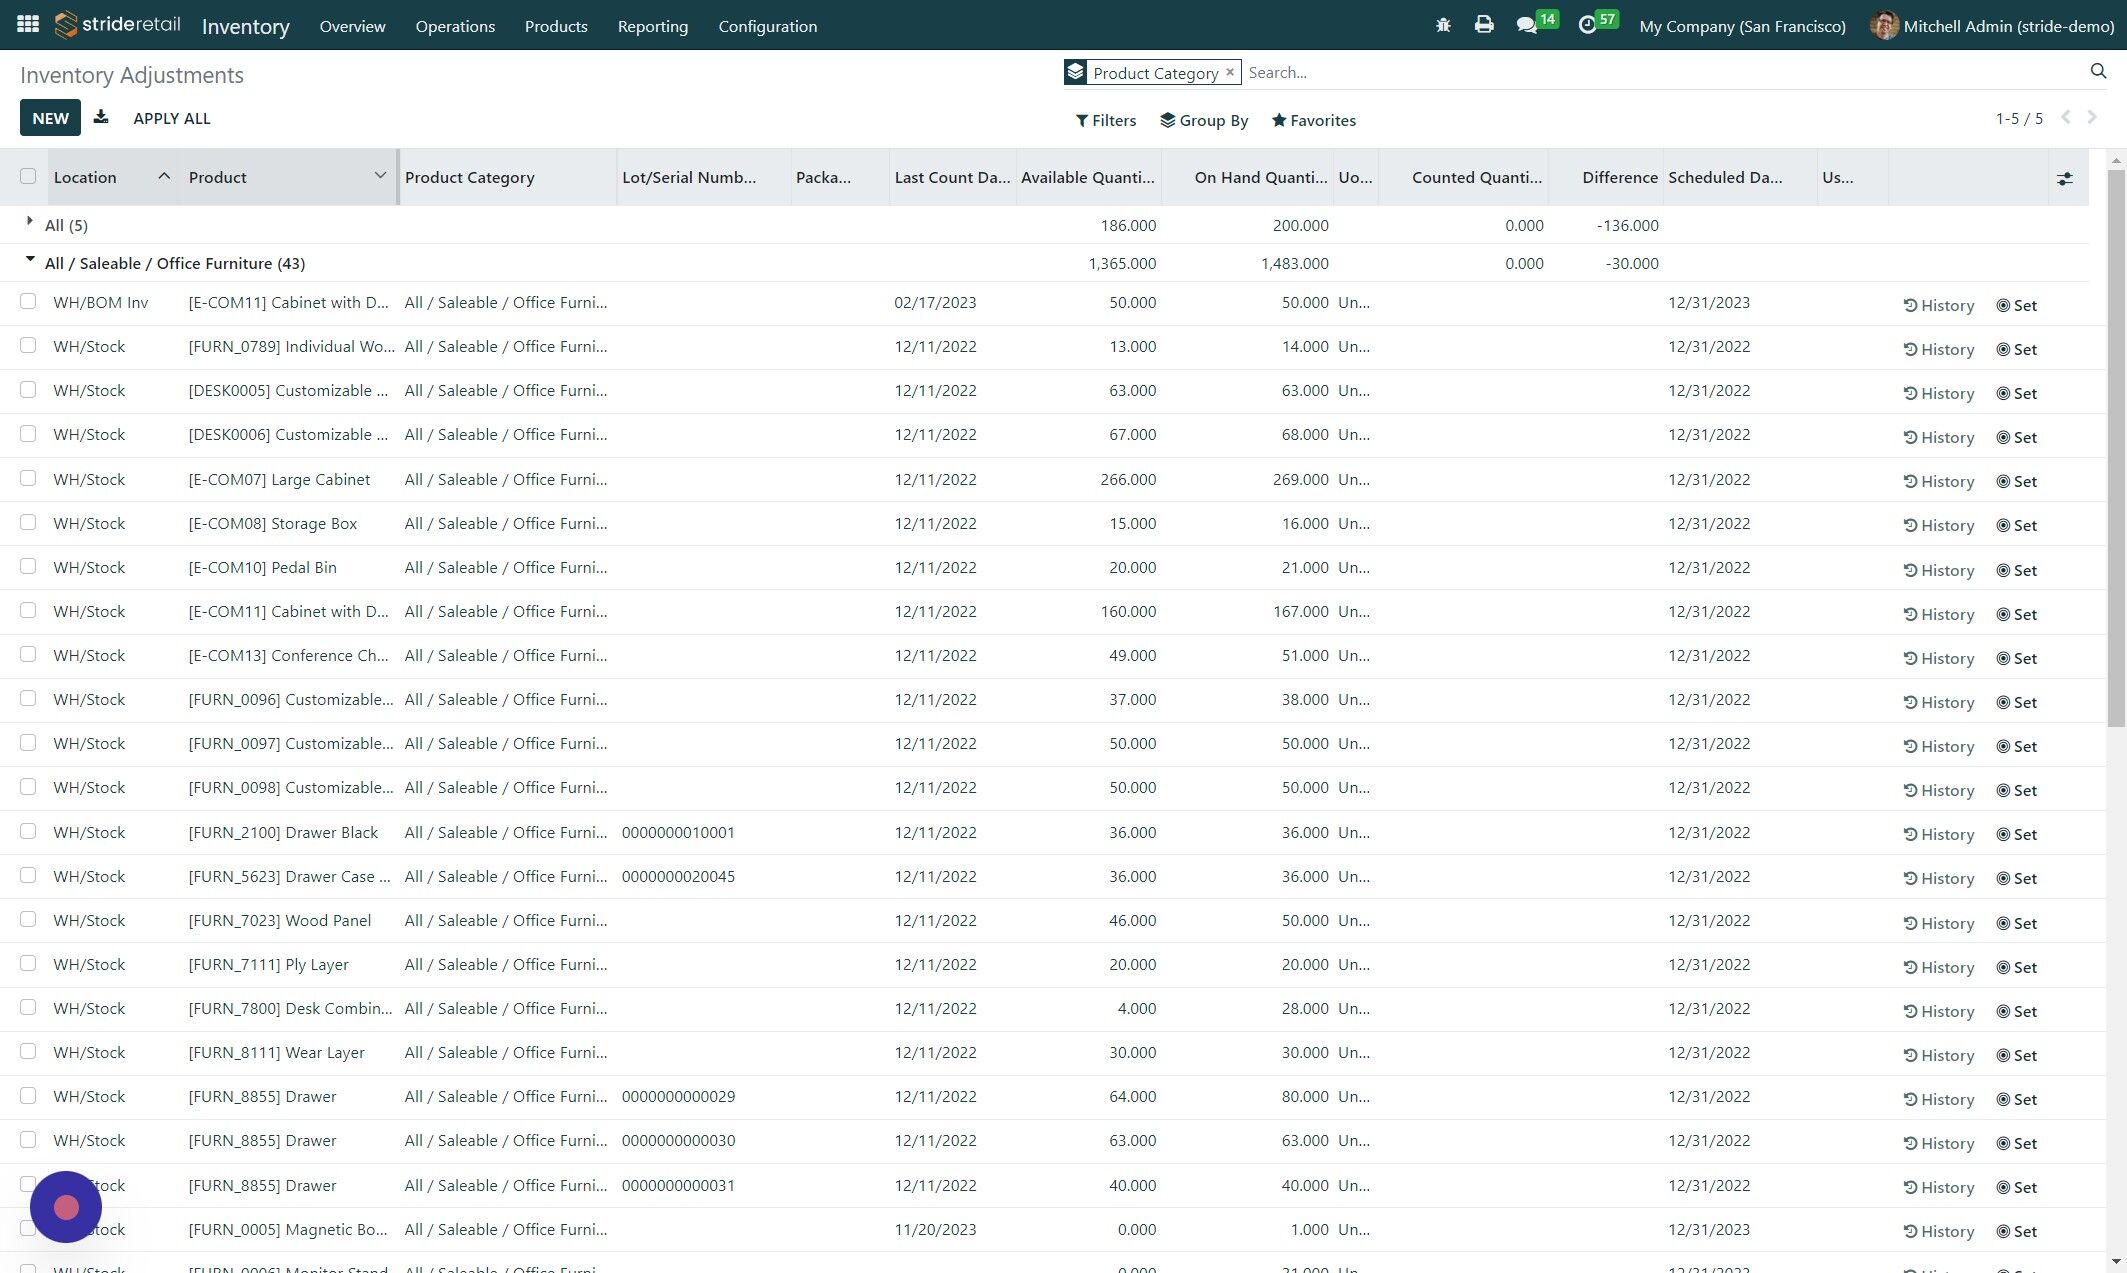Screen dimensions: 2127x1273
Task: Open the apps grid menu icon
Action: tap(28, 25)
